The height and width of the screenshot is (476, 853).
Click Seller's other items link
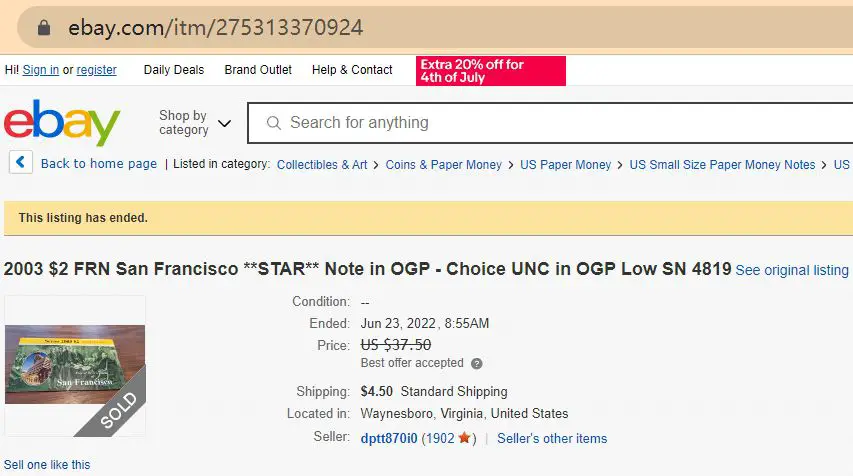[552, 438]
